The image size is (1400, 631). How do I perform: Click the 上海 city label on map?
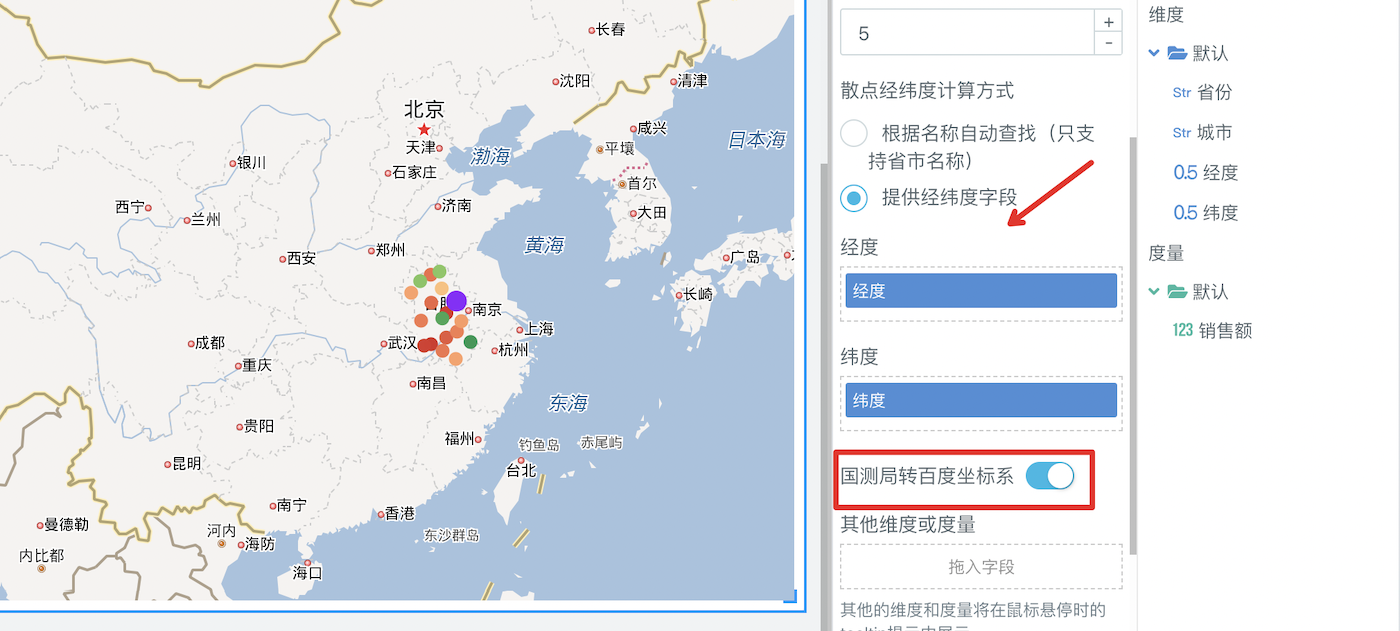(538, 329)
